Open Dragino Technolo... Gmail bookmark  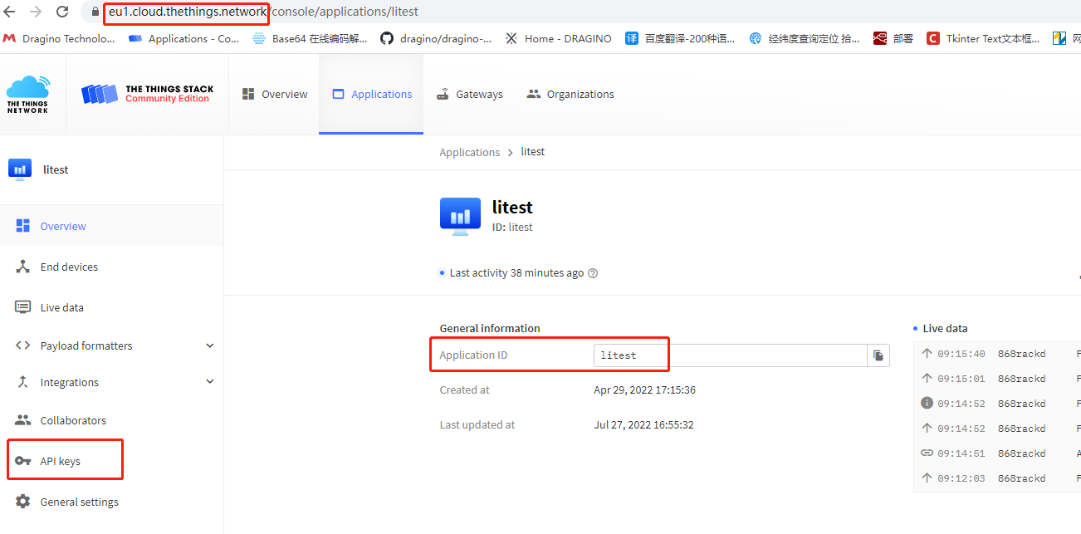[59, 39]
